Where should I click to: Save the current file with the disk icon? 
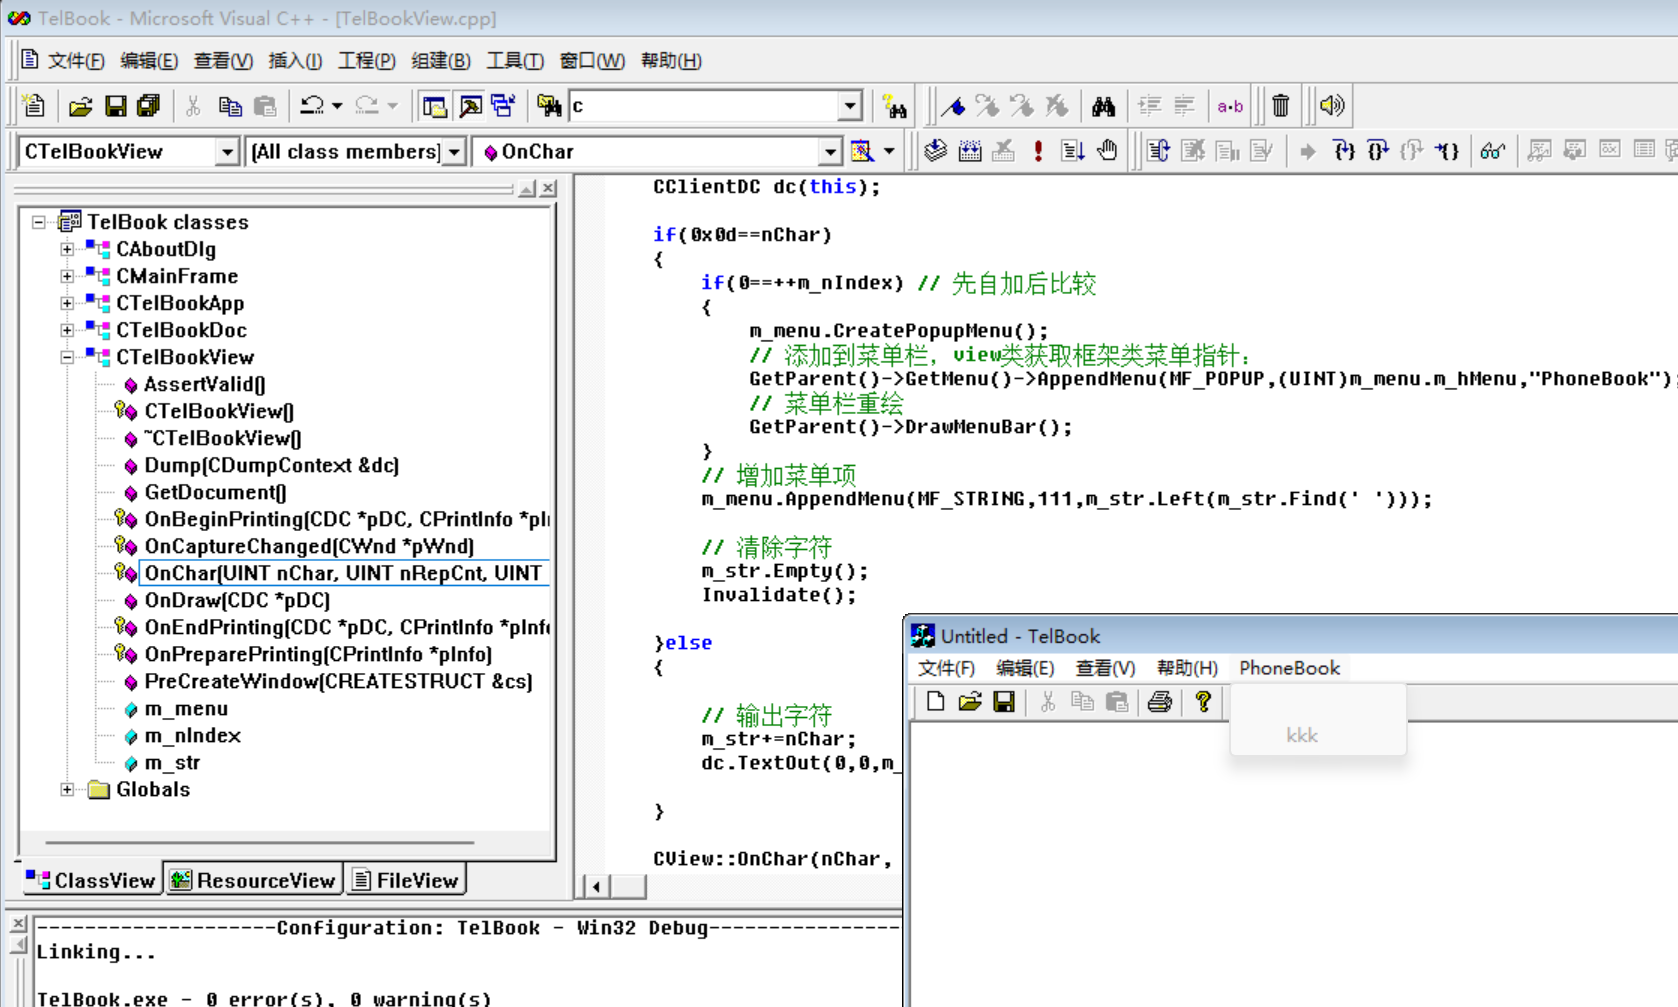point(116,105)
